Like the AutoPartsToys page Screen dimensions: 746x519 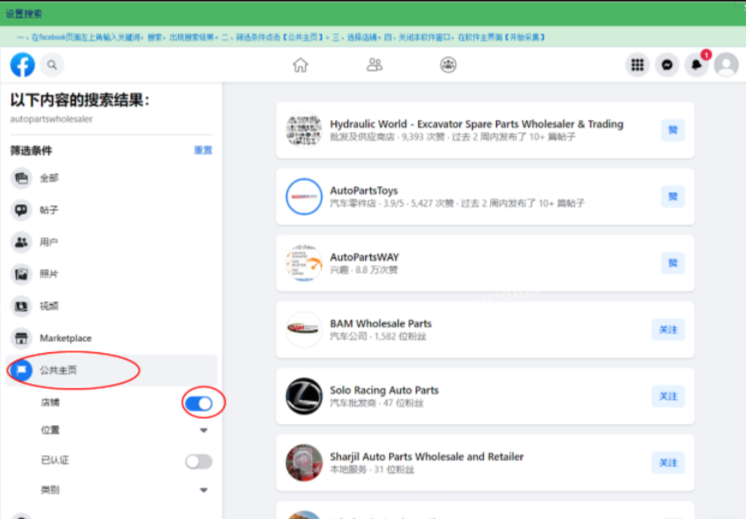[x=673, y=196]
